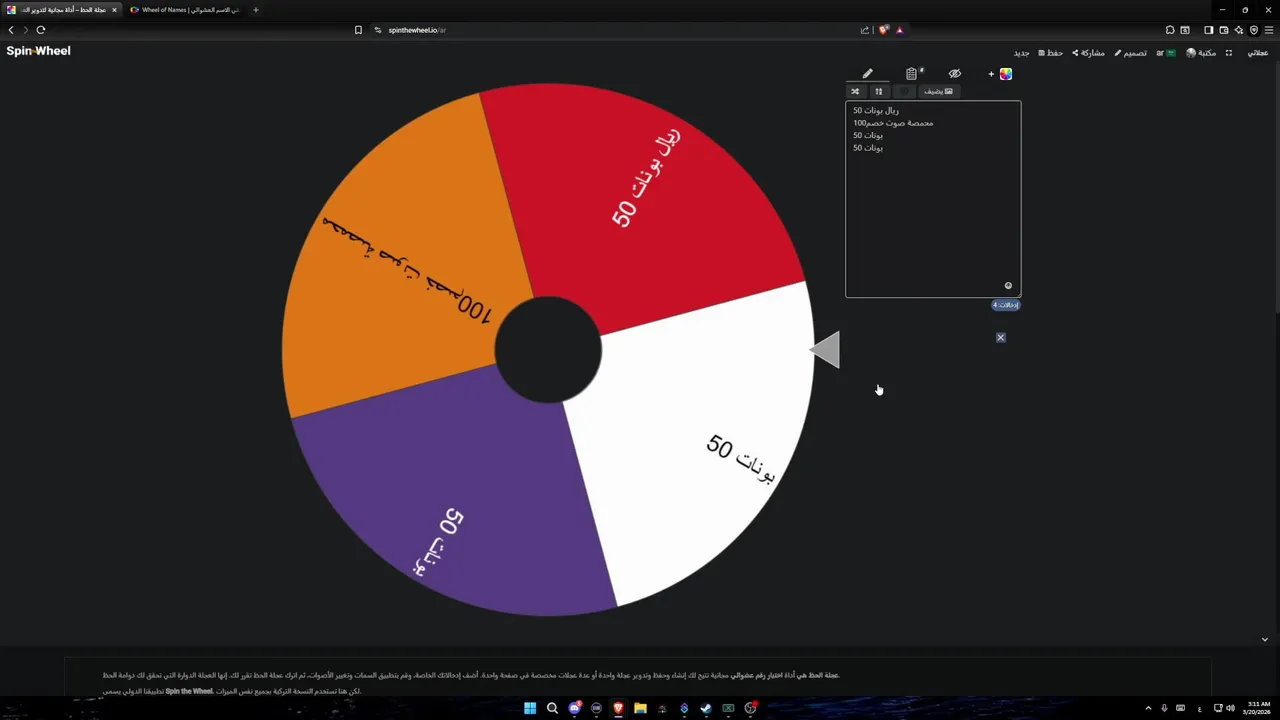Click the Brave Rewards triangle icon
Screen dimensions: 1280x720
(x=899, y=30)
